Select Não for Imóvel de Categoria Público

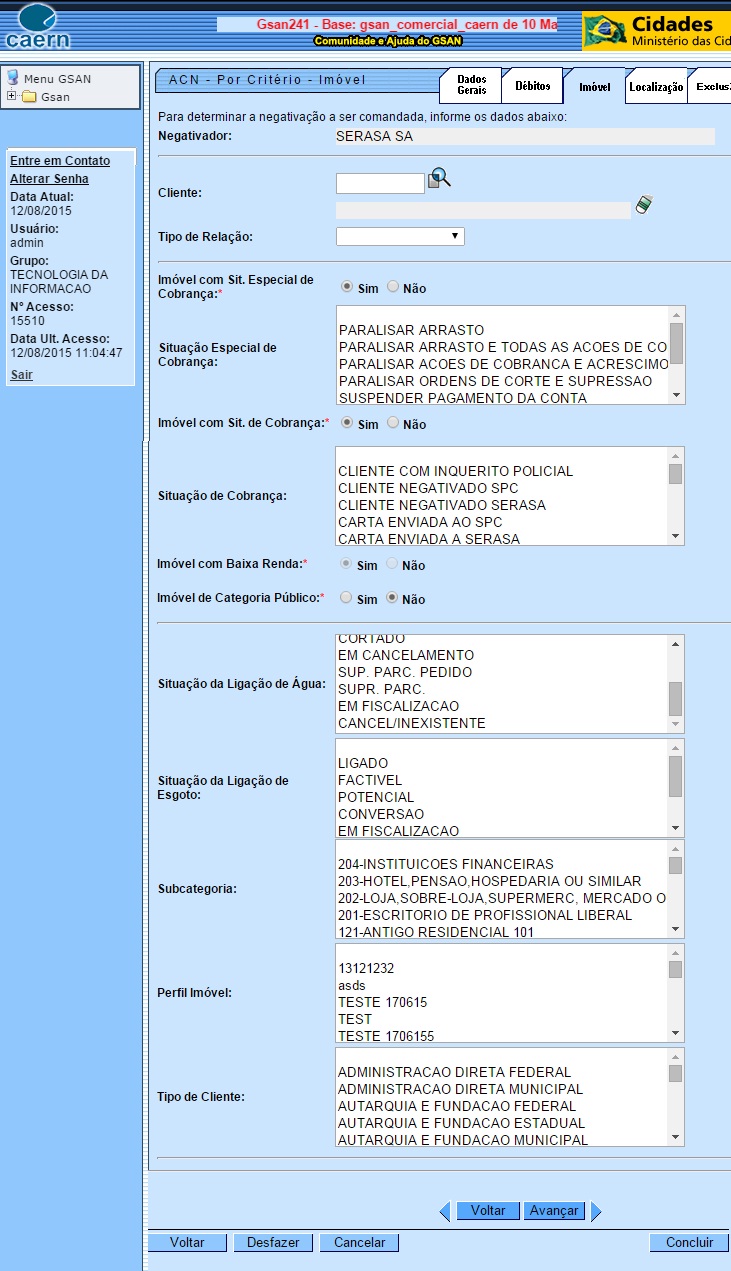point(393,598)
